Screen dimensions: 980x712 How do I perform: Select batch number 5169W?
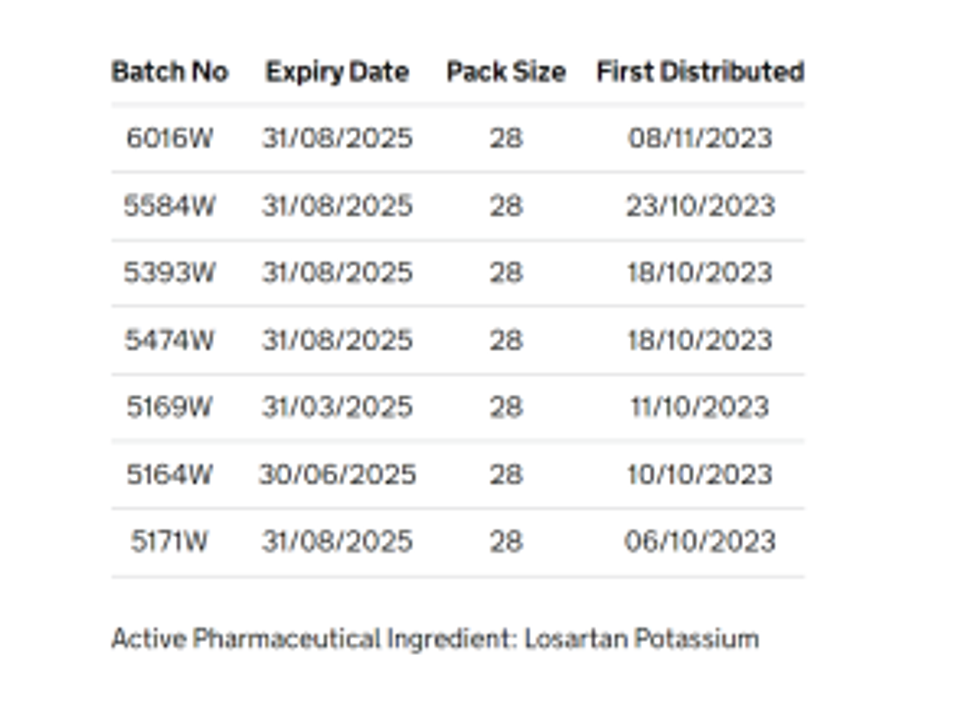[169, 407]
